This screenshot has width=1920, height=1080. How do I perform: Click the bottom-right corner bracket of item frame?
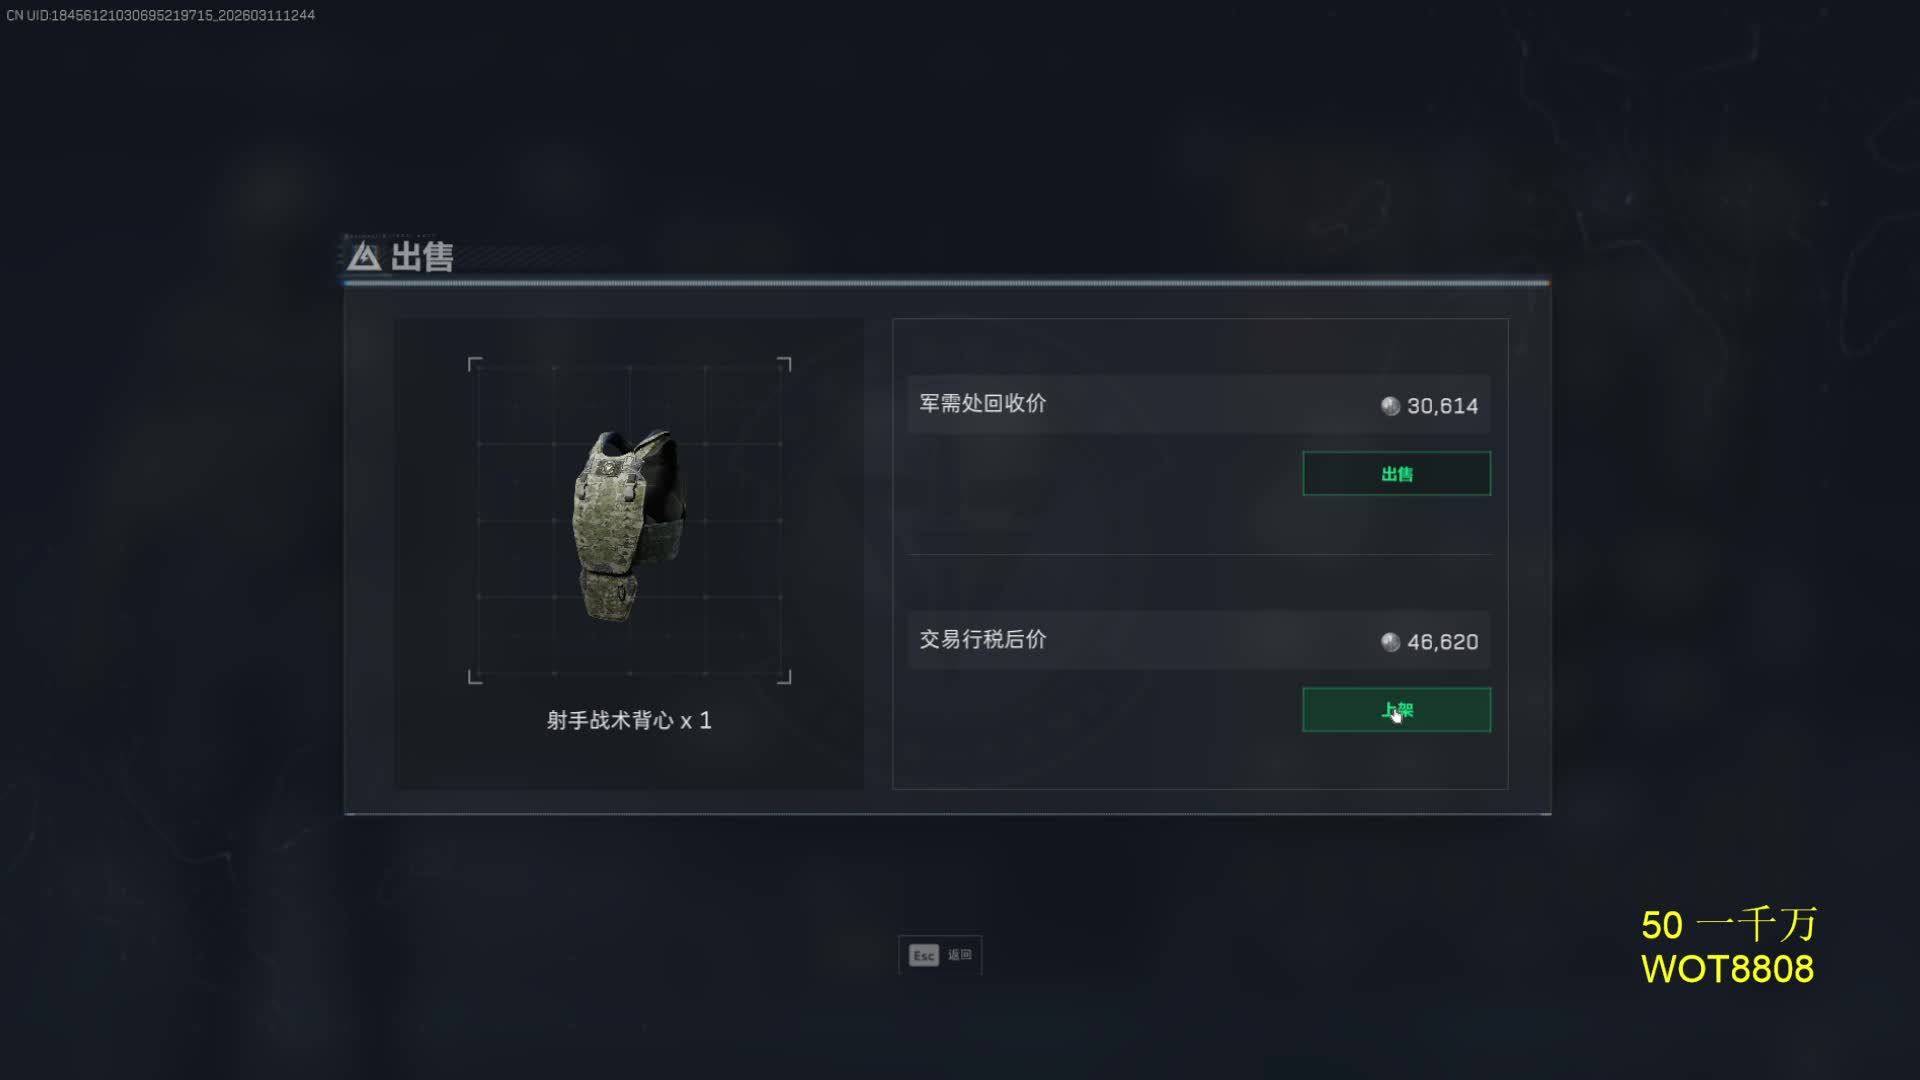(x=784, y=677)
